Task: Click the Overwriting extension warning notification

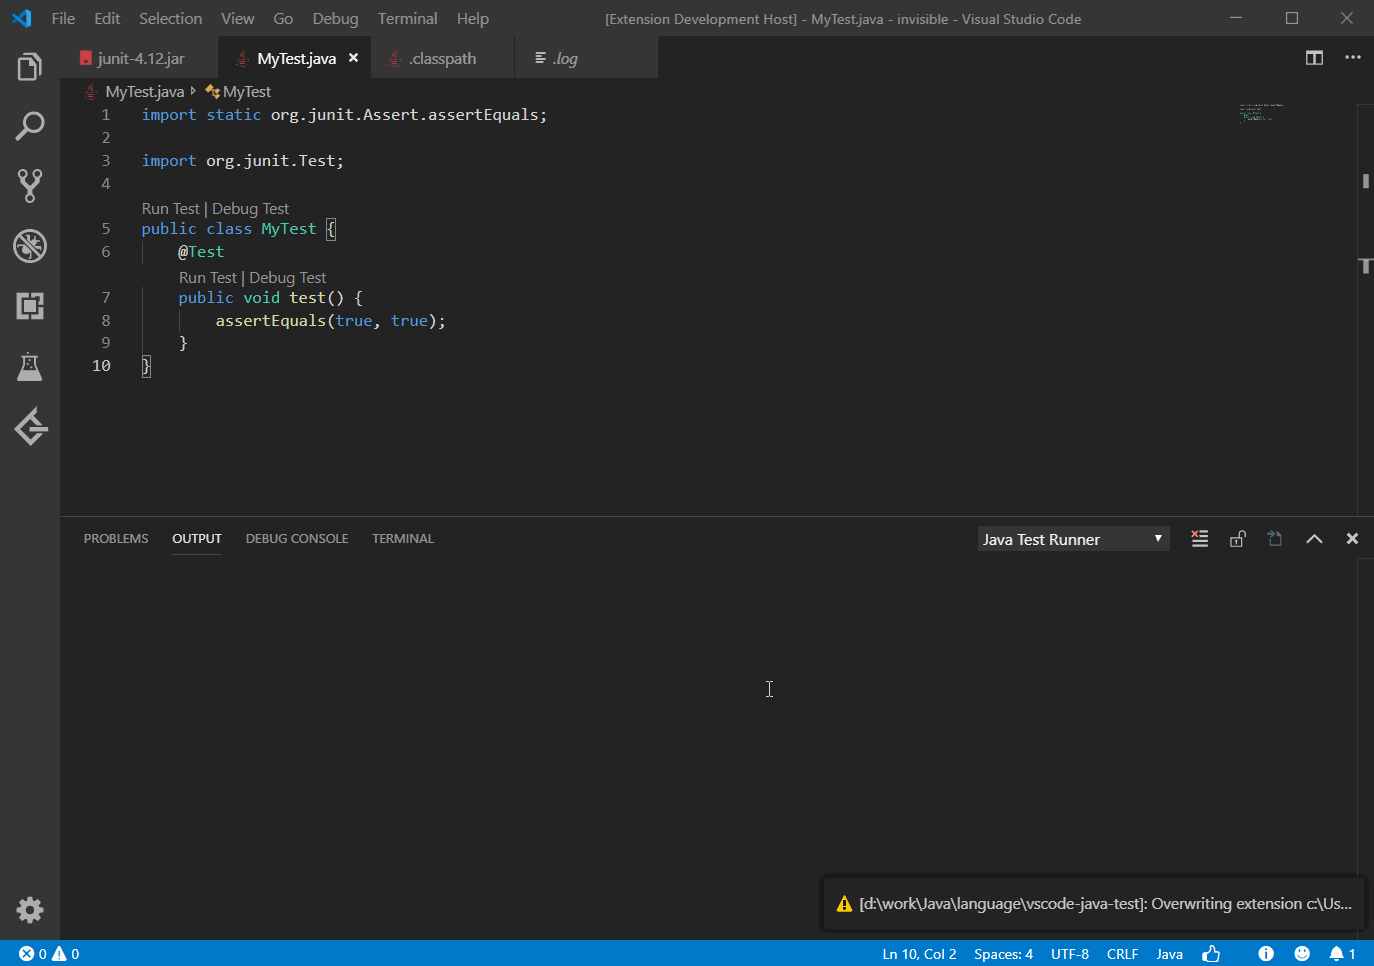Action: point(1094,903)
